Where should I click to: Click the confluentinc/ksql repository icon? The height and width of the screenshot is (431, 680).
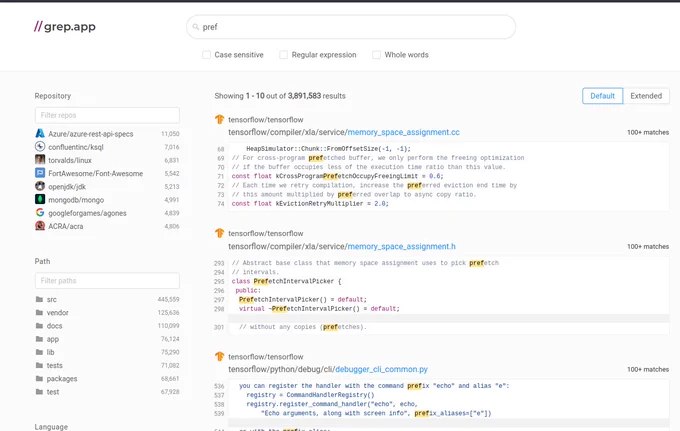[40, 147]
